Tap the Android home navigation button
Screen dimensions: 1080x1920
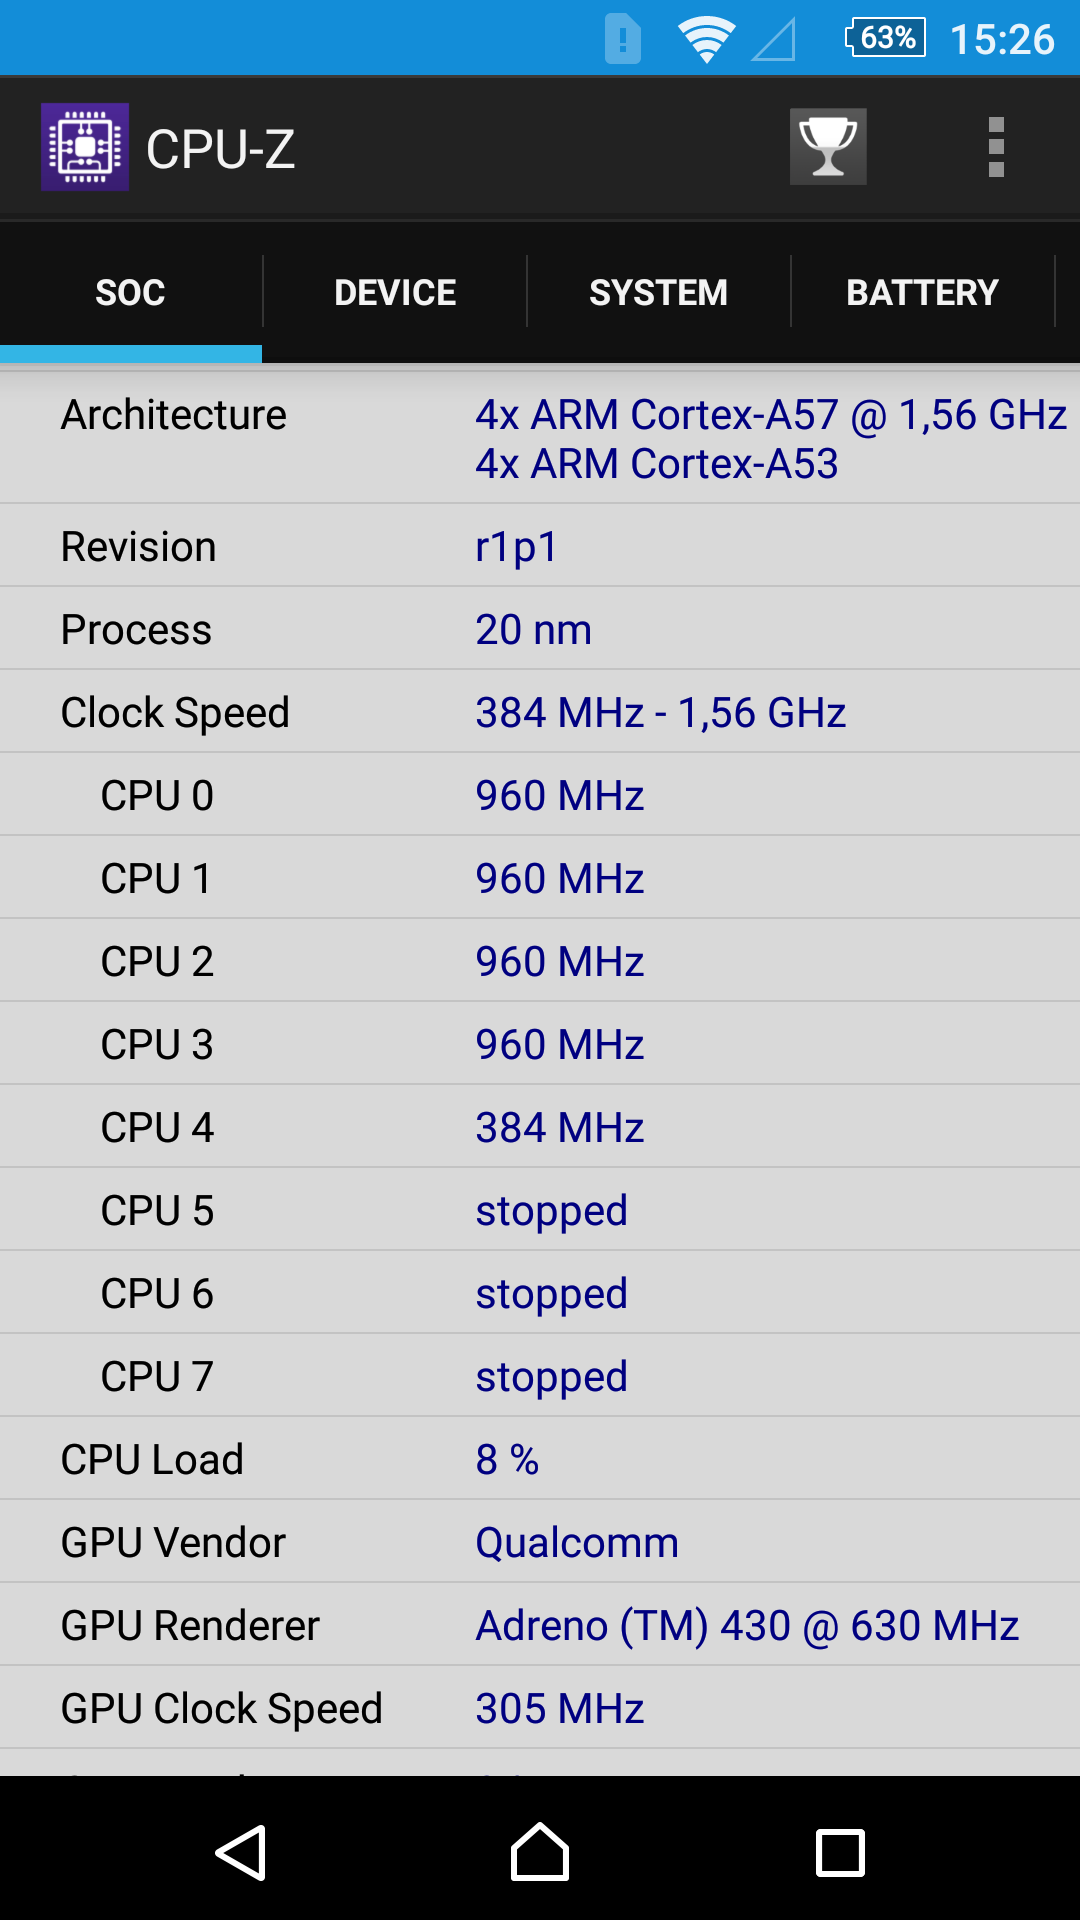[540, 1852]
